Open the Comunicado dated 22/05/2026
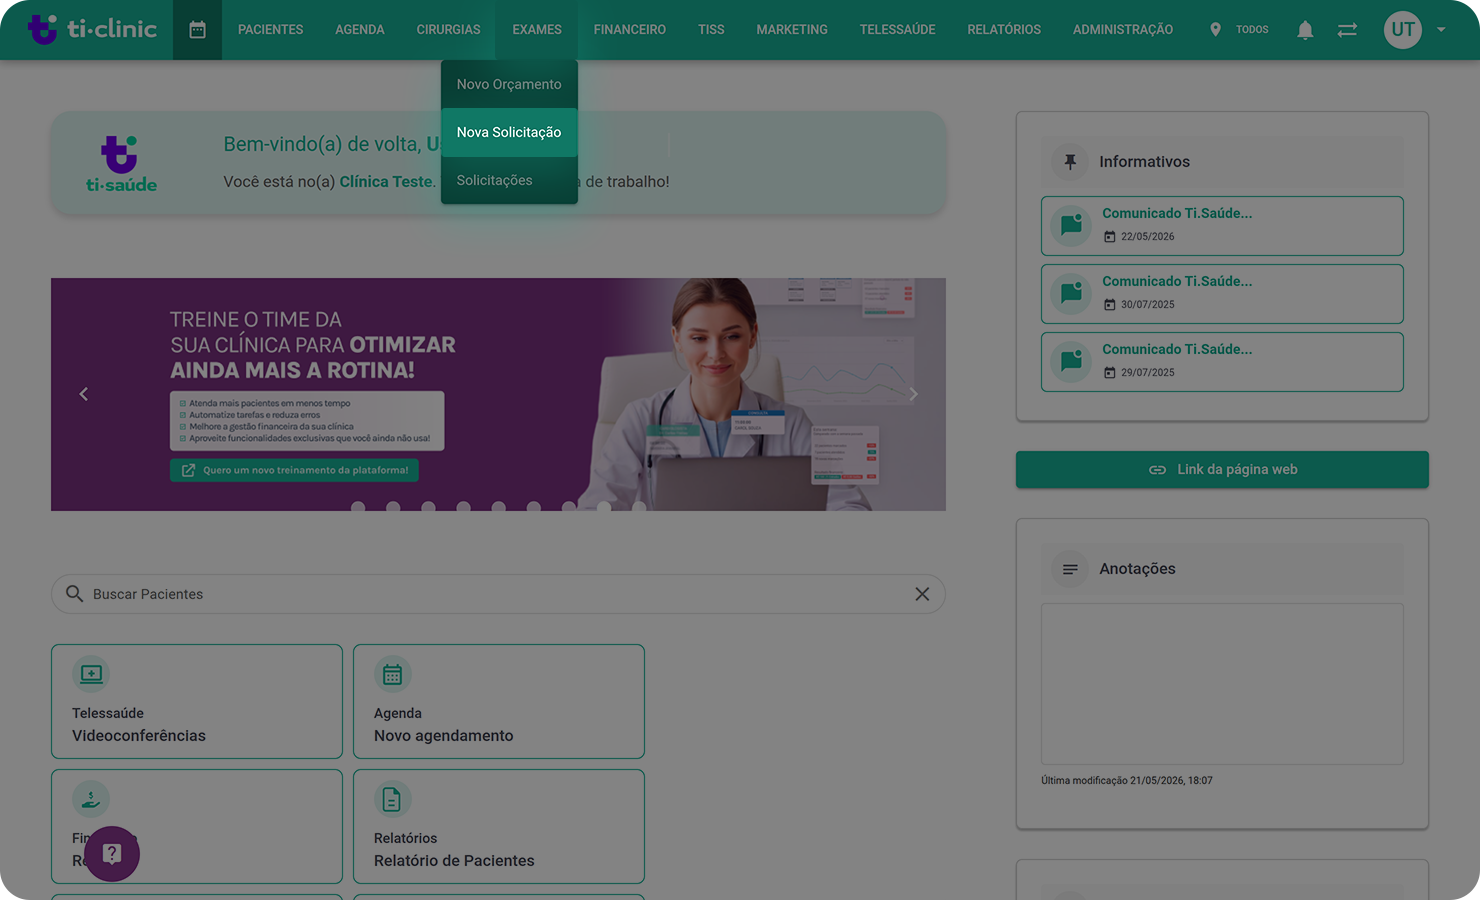Viewport: 1480px width, 900px height. tap(1222, 226)
